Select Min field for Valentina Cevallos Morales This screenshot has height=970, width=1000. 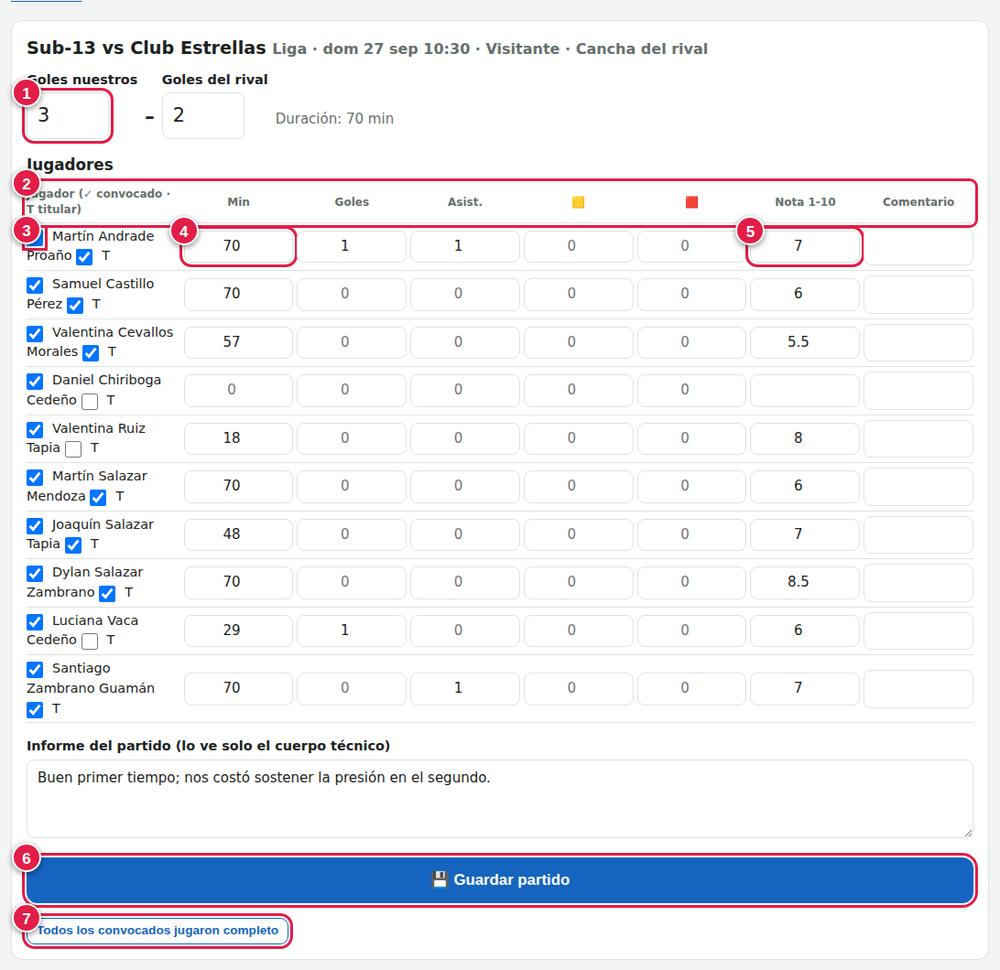(239, 342)
